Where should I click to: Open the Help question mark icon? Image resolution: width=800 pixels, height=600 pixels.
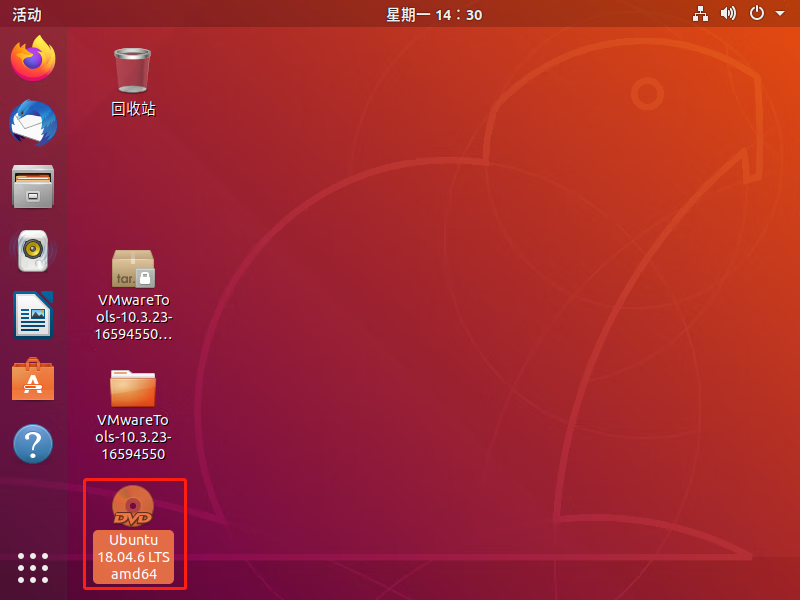33,443
